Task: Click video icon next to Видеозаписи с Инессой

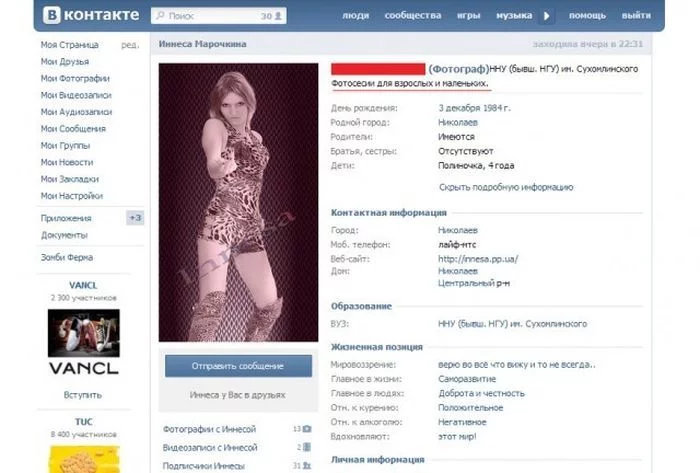Action: pyautogui.click(x=307, y=447)
